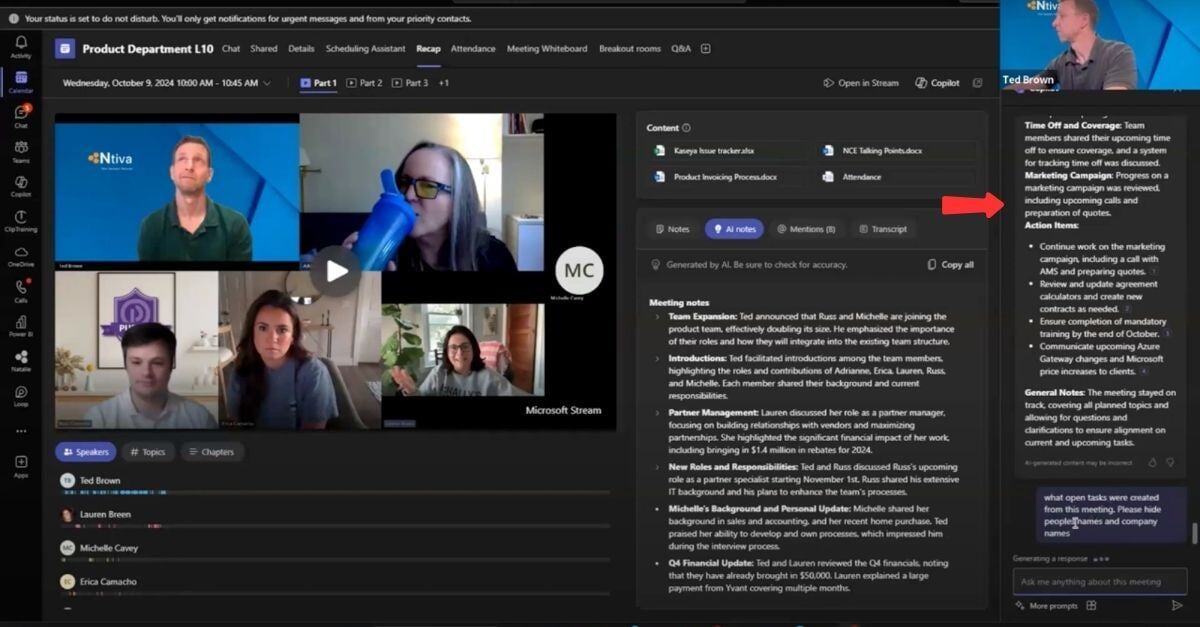
Task: Open Copilot from the left sidebar
Action: pyautogui.click(x=21, y=186)
